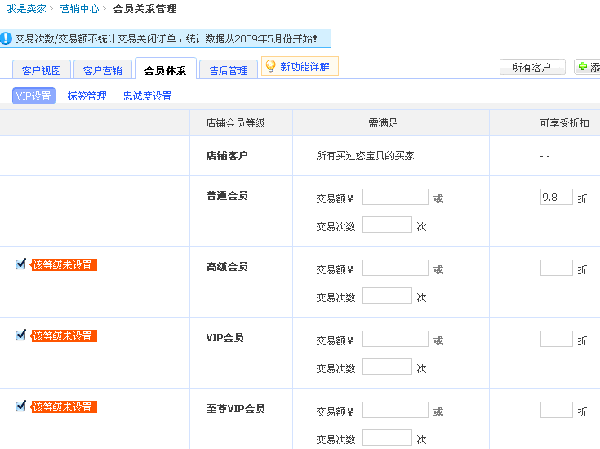The image size is (600, 449).
Task: Click the VIP会员 discount input field
Action: point(555,339)
